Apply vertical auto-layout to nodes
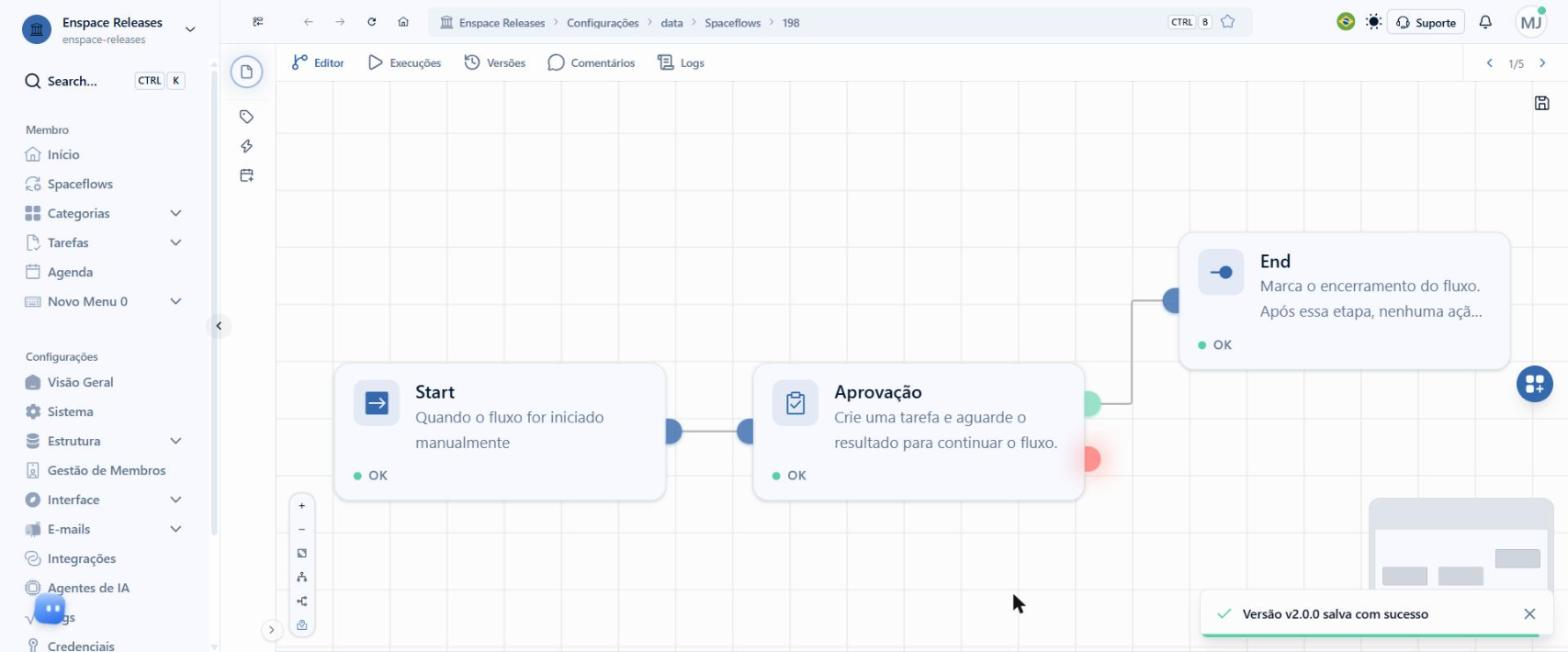Screen dimensions: 1568x652 tap(302, 577)
